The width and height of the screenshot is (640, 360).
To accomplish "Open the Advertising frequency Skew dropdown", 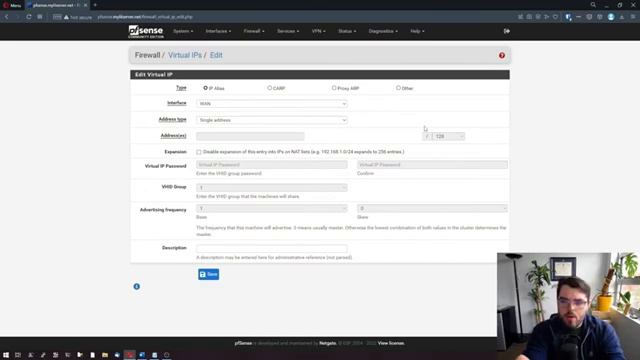I will tap(432, 209).
